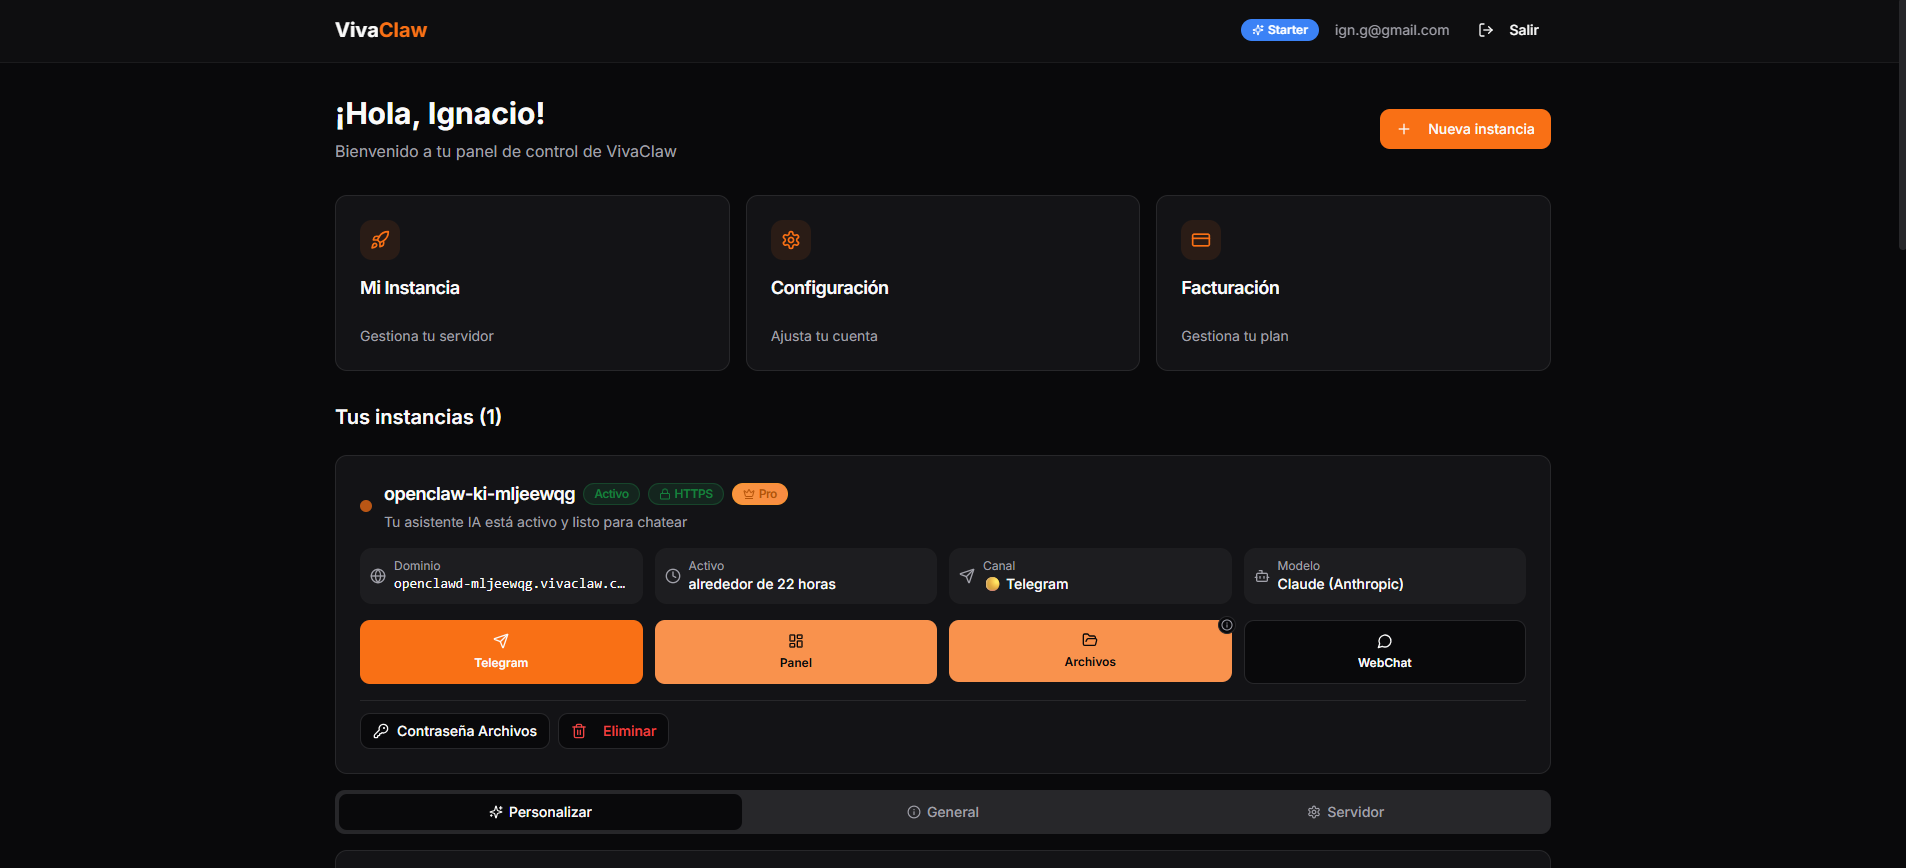
Task: Click the paper plane icon beside Canal
Action: (967, 576)
